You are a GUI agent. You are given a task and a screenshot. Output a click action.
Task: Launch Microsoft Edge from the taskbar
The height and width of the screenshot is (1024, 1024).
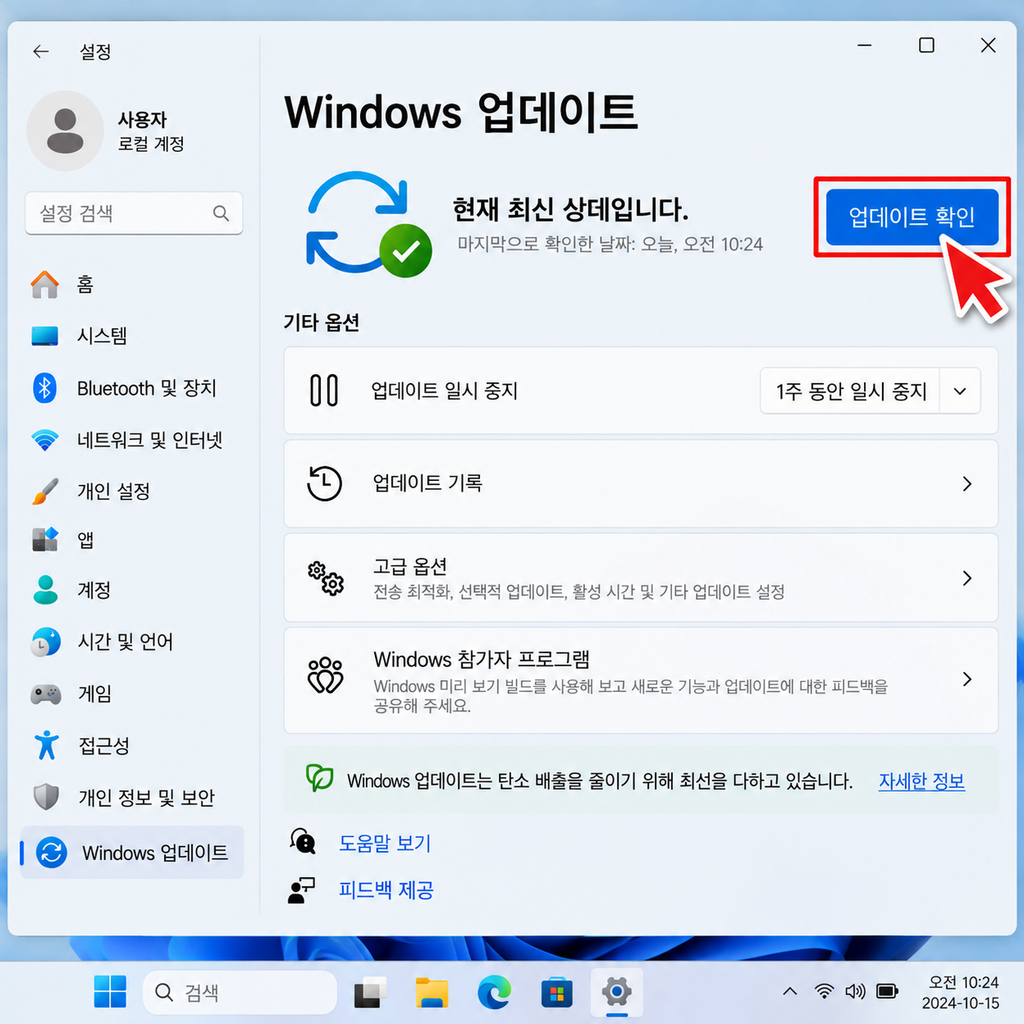(x=494, y=993)
